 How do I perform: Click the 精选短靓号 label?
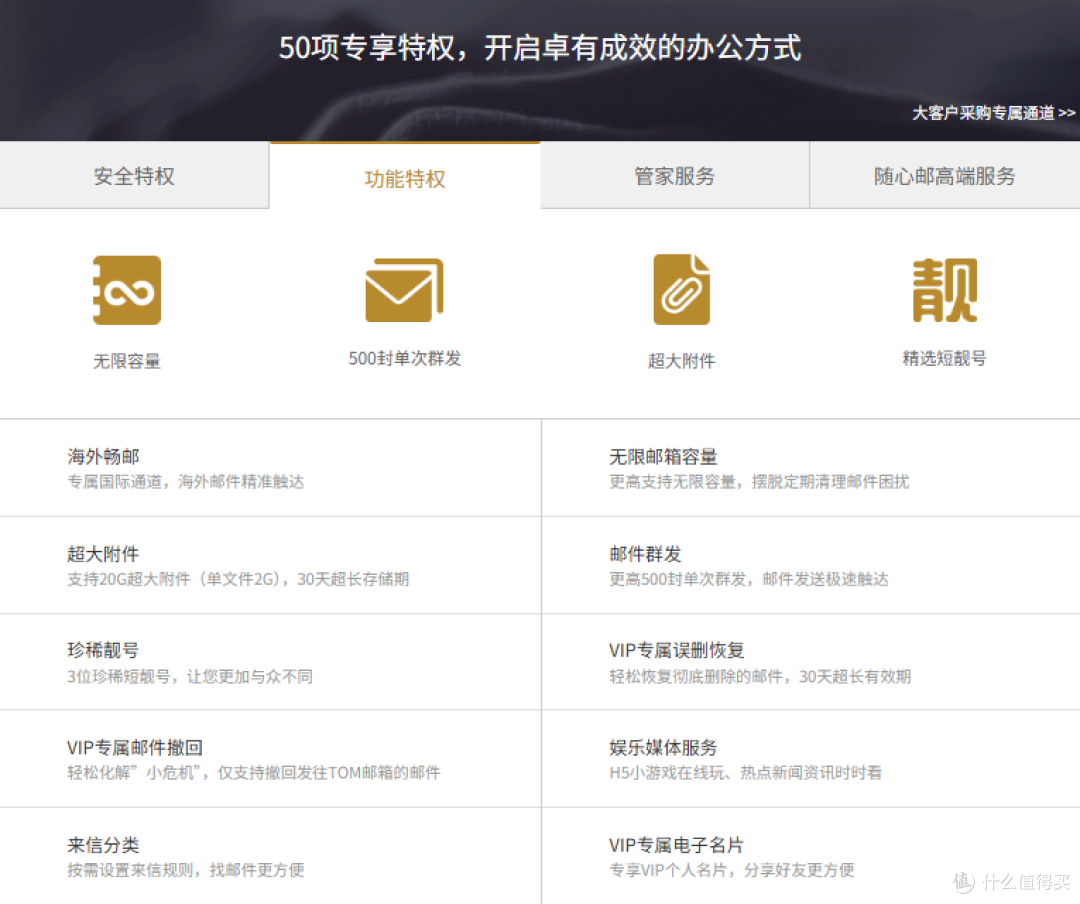click(944, 358)
